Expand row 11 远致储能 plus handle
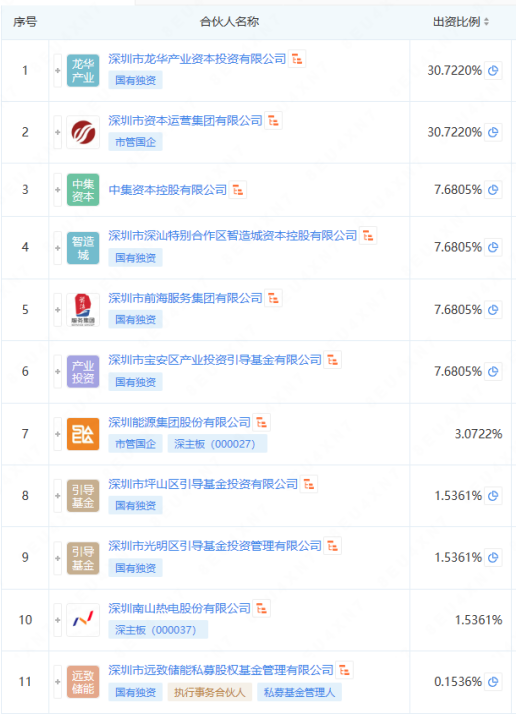This screenshot has height=718, width=518. pyautogui.click(x=58, y=682)
